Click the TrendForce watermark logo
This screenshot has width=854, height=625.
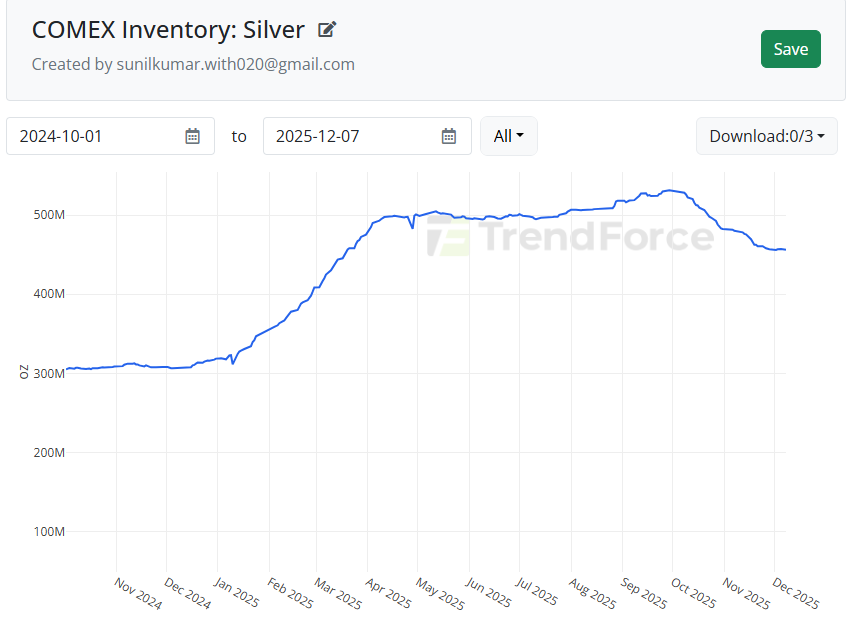coord(570,238)
